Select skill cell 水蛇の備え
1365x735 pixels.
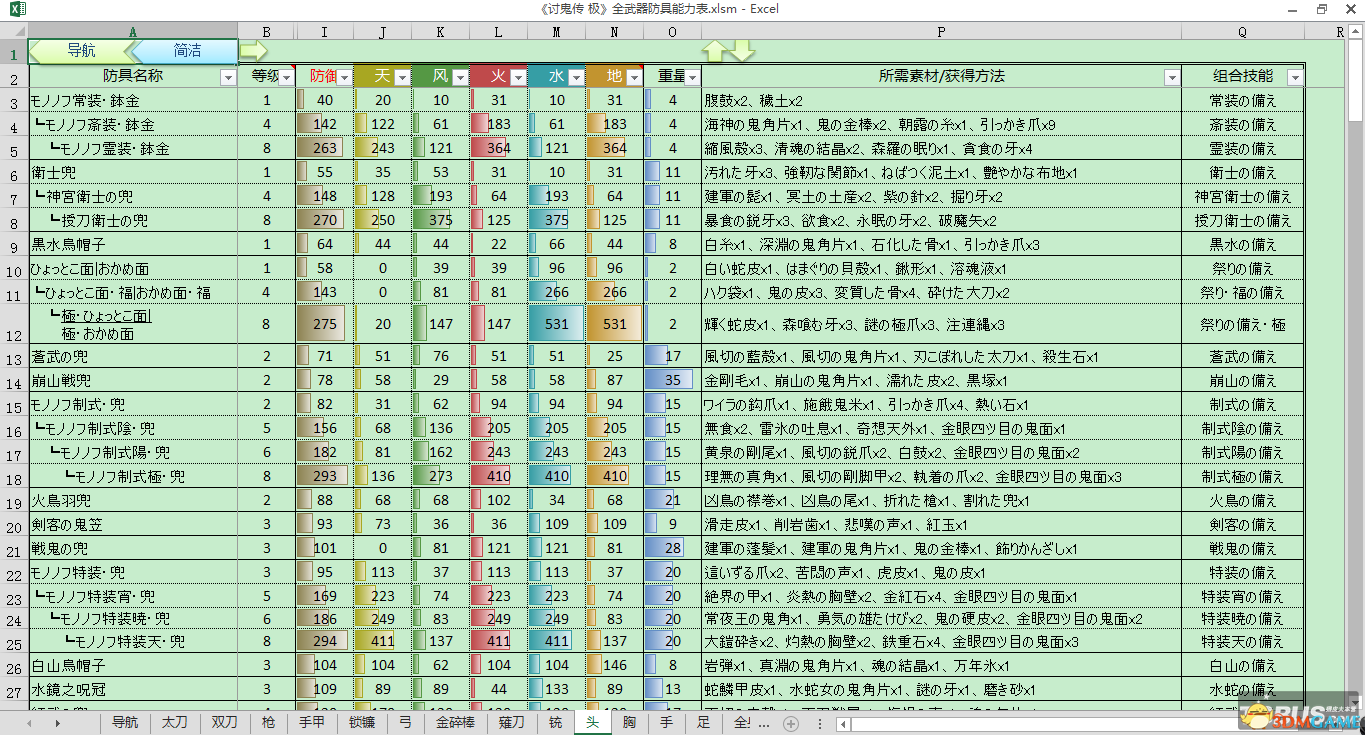1242,688
